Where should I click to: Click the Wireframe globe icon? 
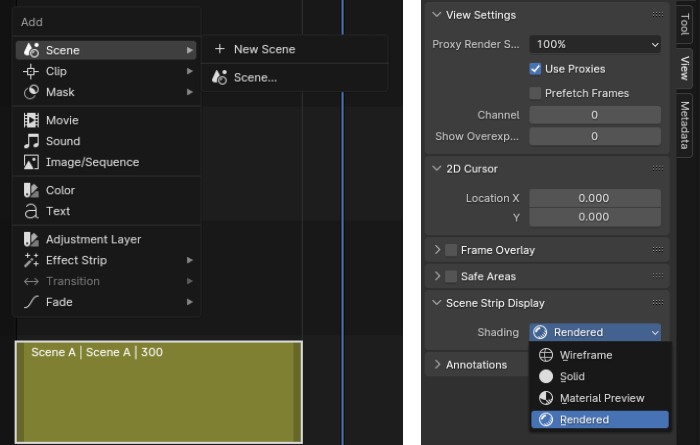pyautogui.click(x=546, y=355)
